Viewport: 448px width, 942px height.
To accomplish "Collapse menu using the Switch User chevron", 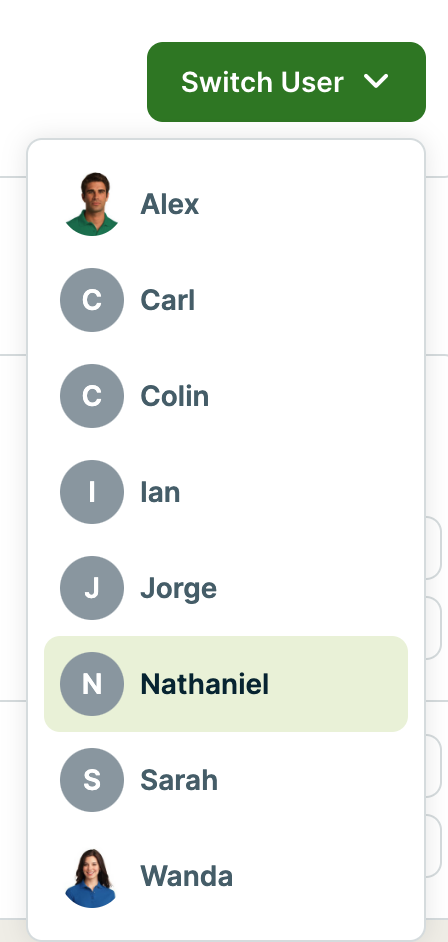I will point(377,82).
